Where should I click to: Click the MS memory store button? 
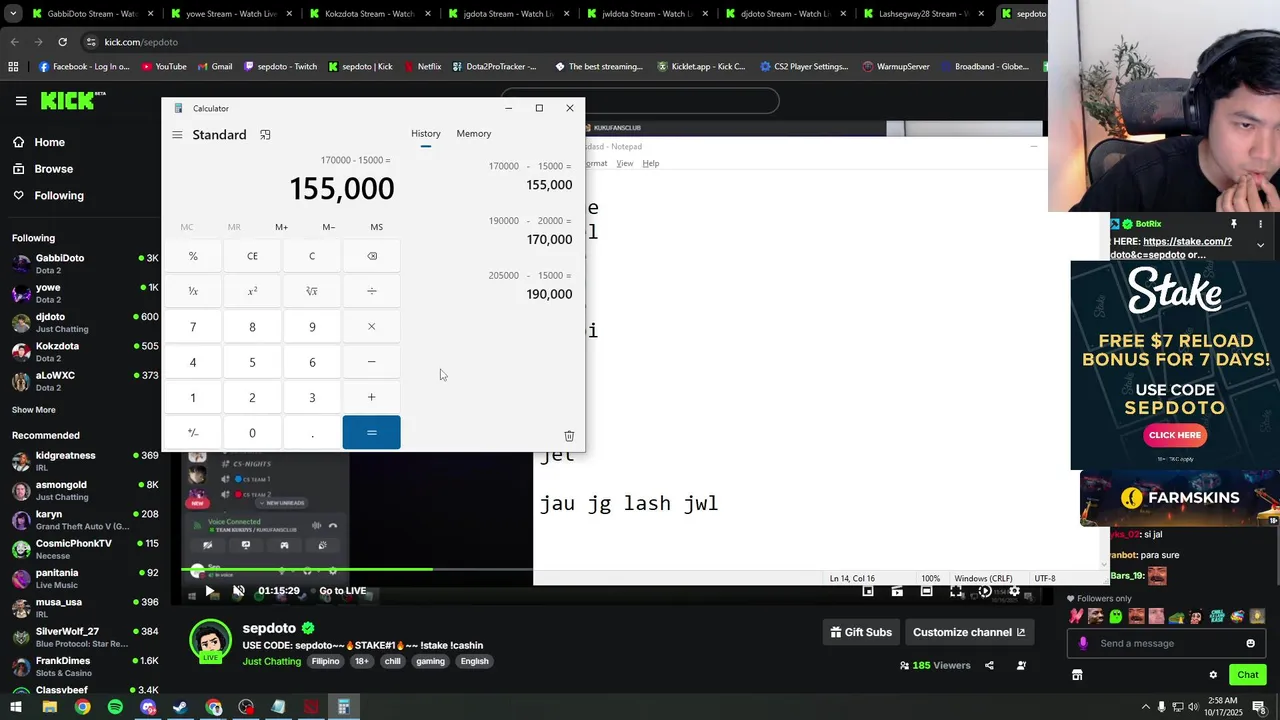click(x=376, y=227)
